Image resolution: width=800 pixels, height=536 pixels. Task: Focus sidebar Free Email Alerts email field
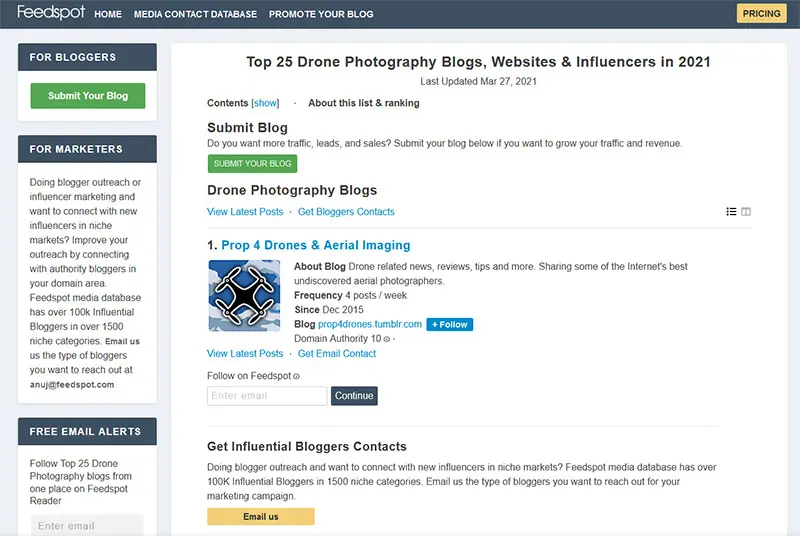(x=87, y=525)
